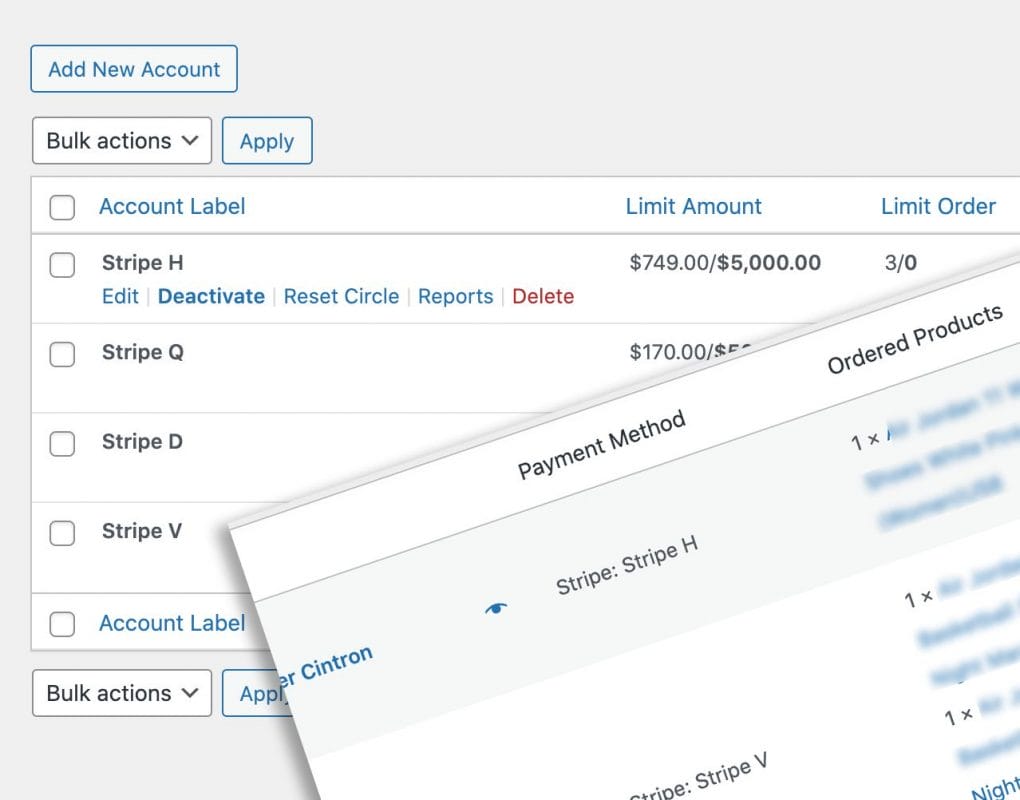Viewport: 1020px width, 800px height.
Task: Sort table by Limit Order column
Action: tap(938, 207)
